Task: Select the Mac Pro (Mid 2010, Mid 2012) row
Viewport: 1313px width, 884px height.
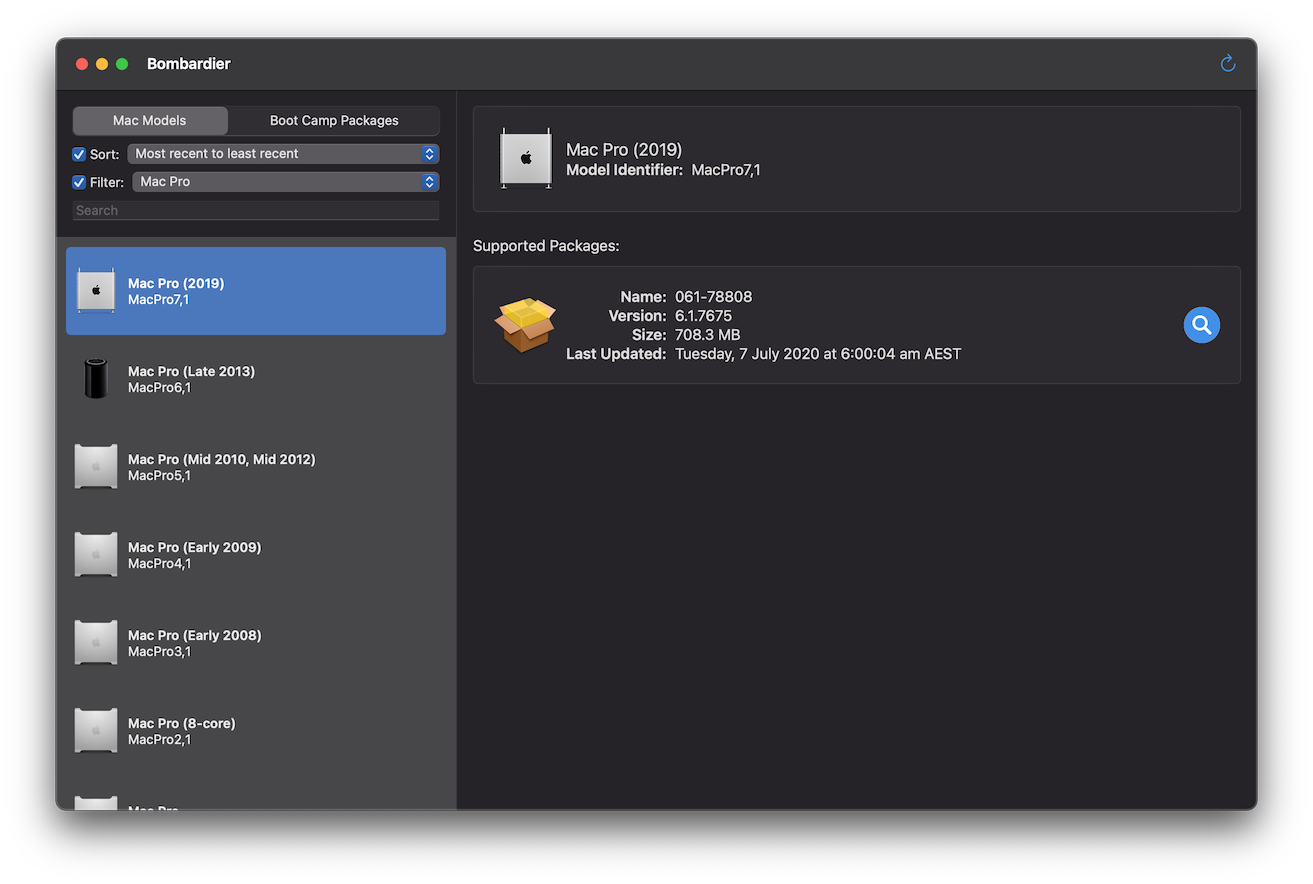Action: pyautogui.click(x=256, y=467)
